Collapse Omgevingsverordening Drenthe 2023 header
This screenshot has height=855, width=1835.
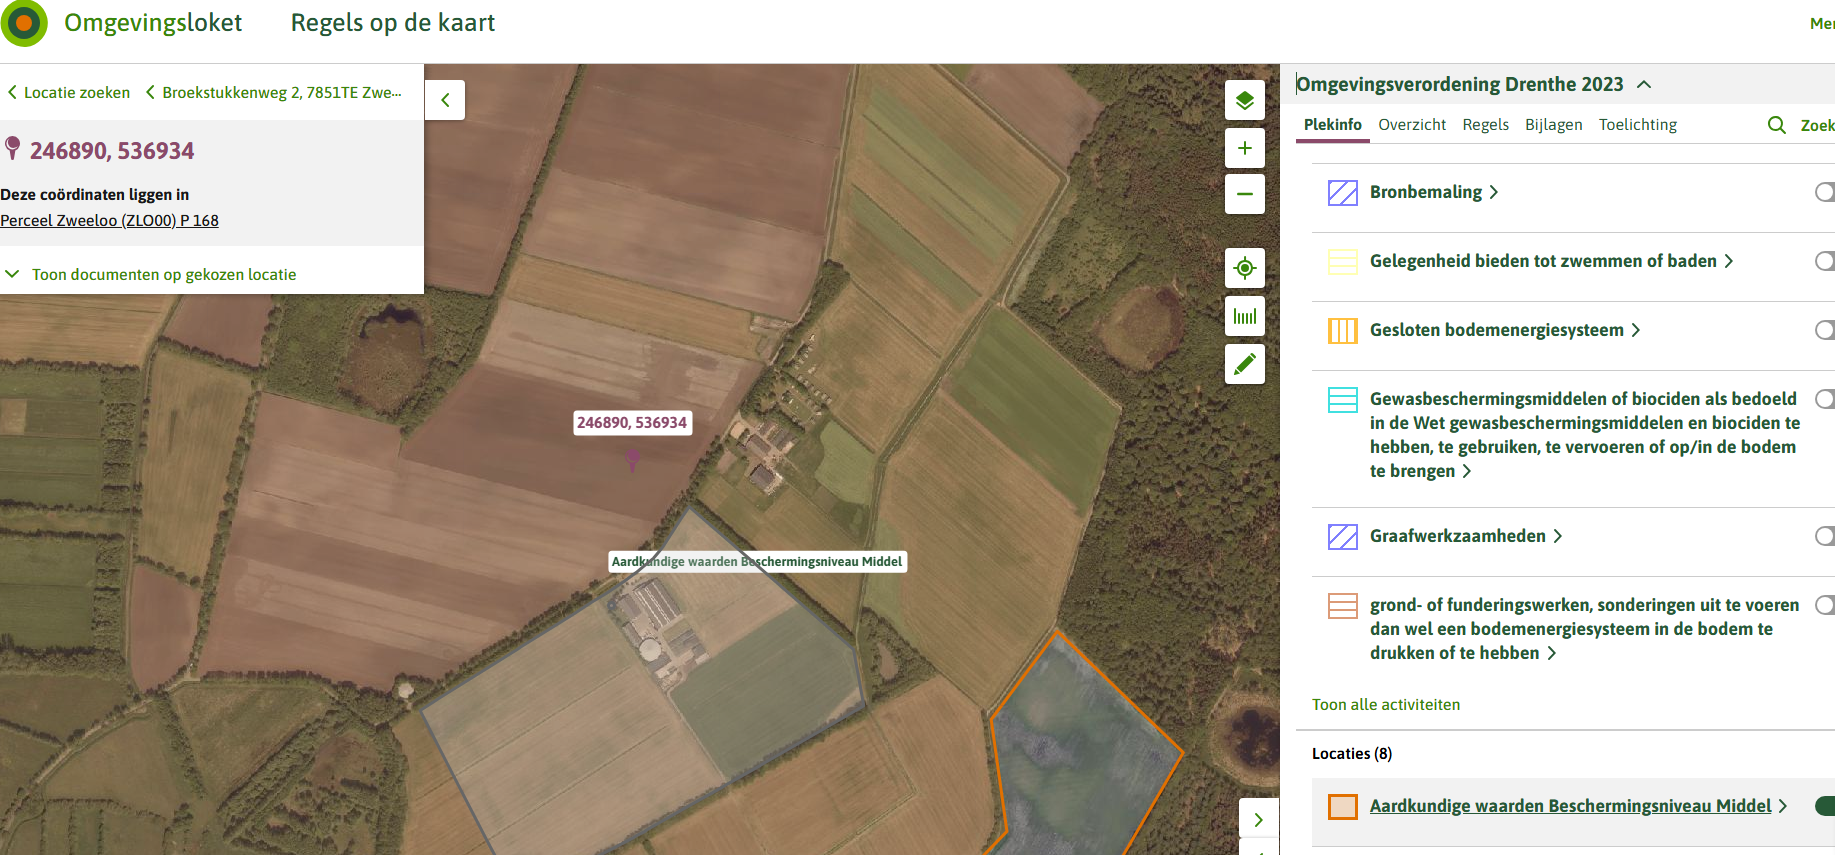click(1473, 84)
